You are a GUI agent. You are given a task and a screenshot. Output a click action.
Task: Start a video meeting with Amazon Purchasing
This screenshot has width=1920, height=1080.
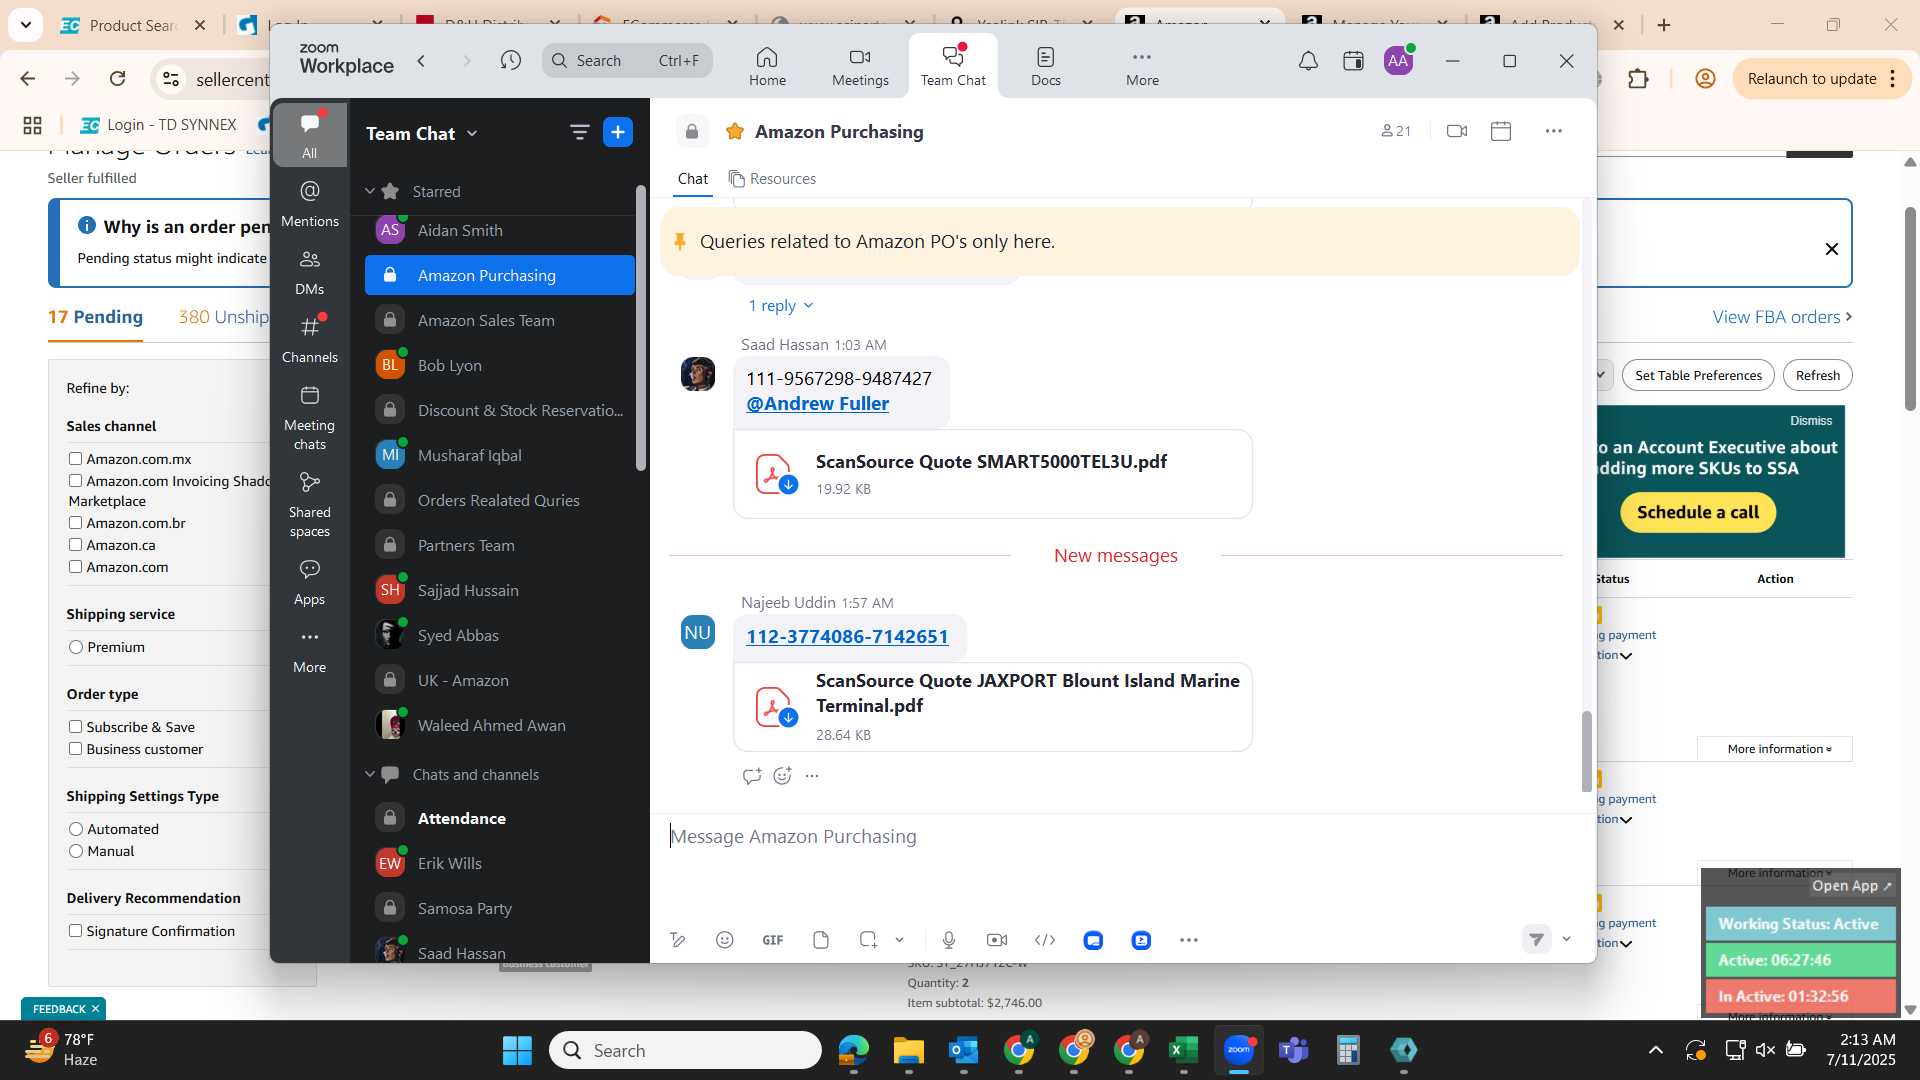click(x=1457, y=131)
